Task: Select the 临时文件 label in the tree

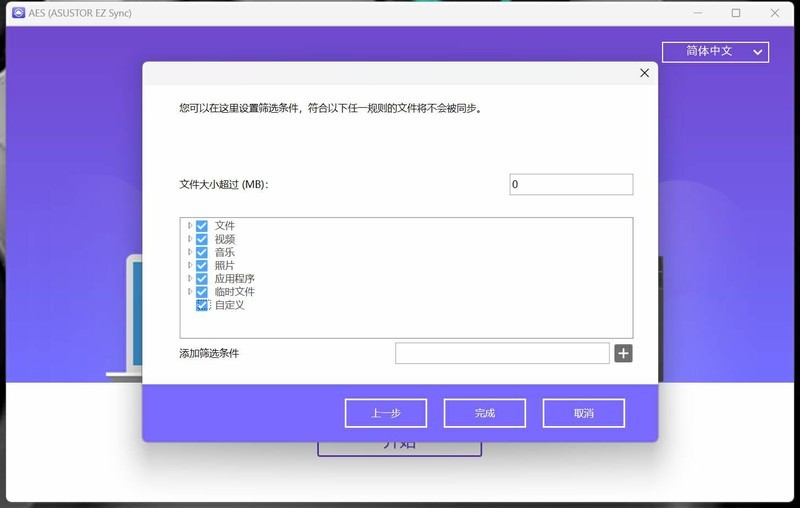Action: [x=234, y=292]
